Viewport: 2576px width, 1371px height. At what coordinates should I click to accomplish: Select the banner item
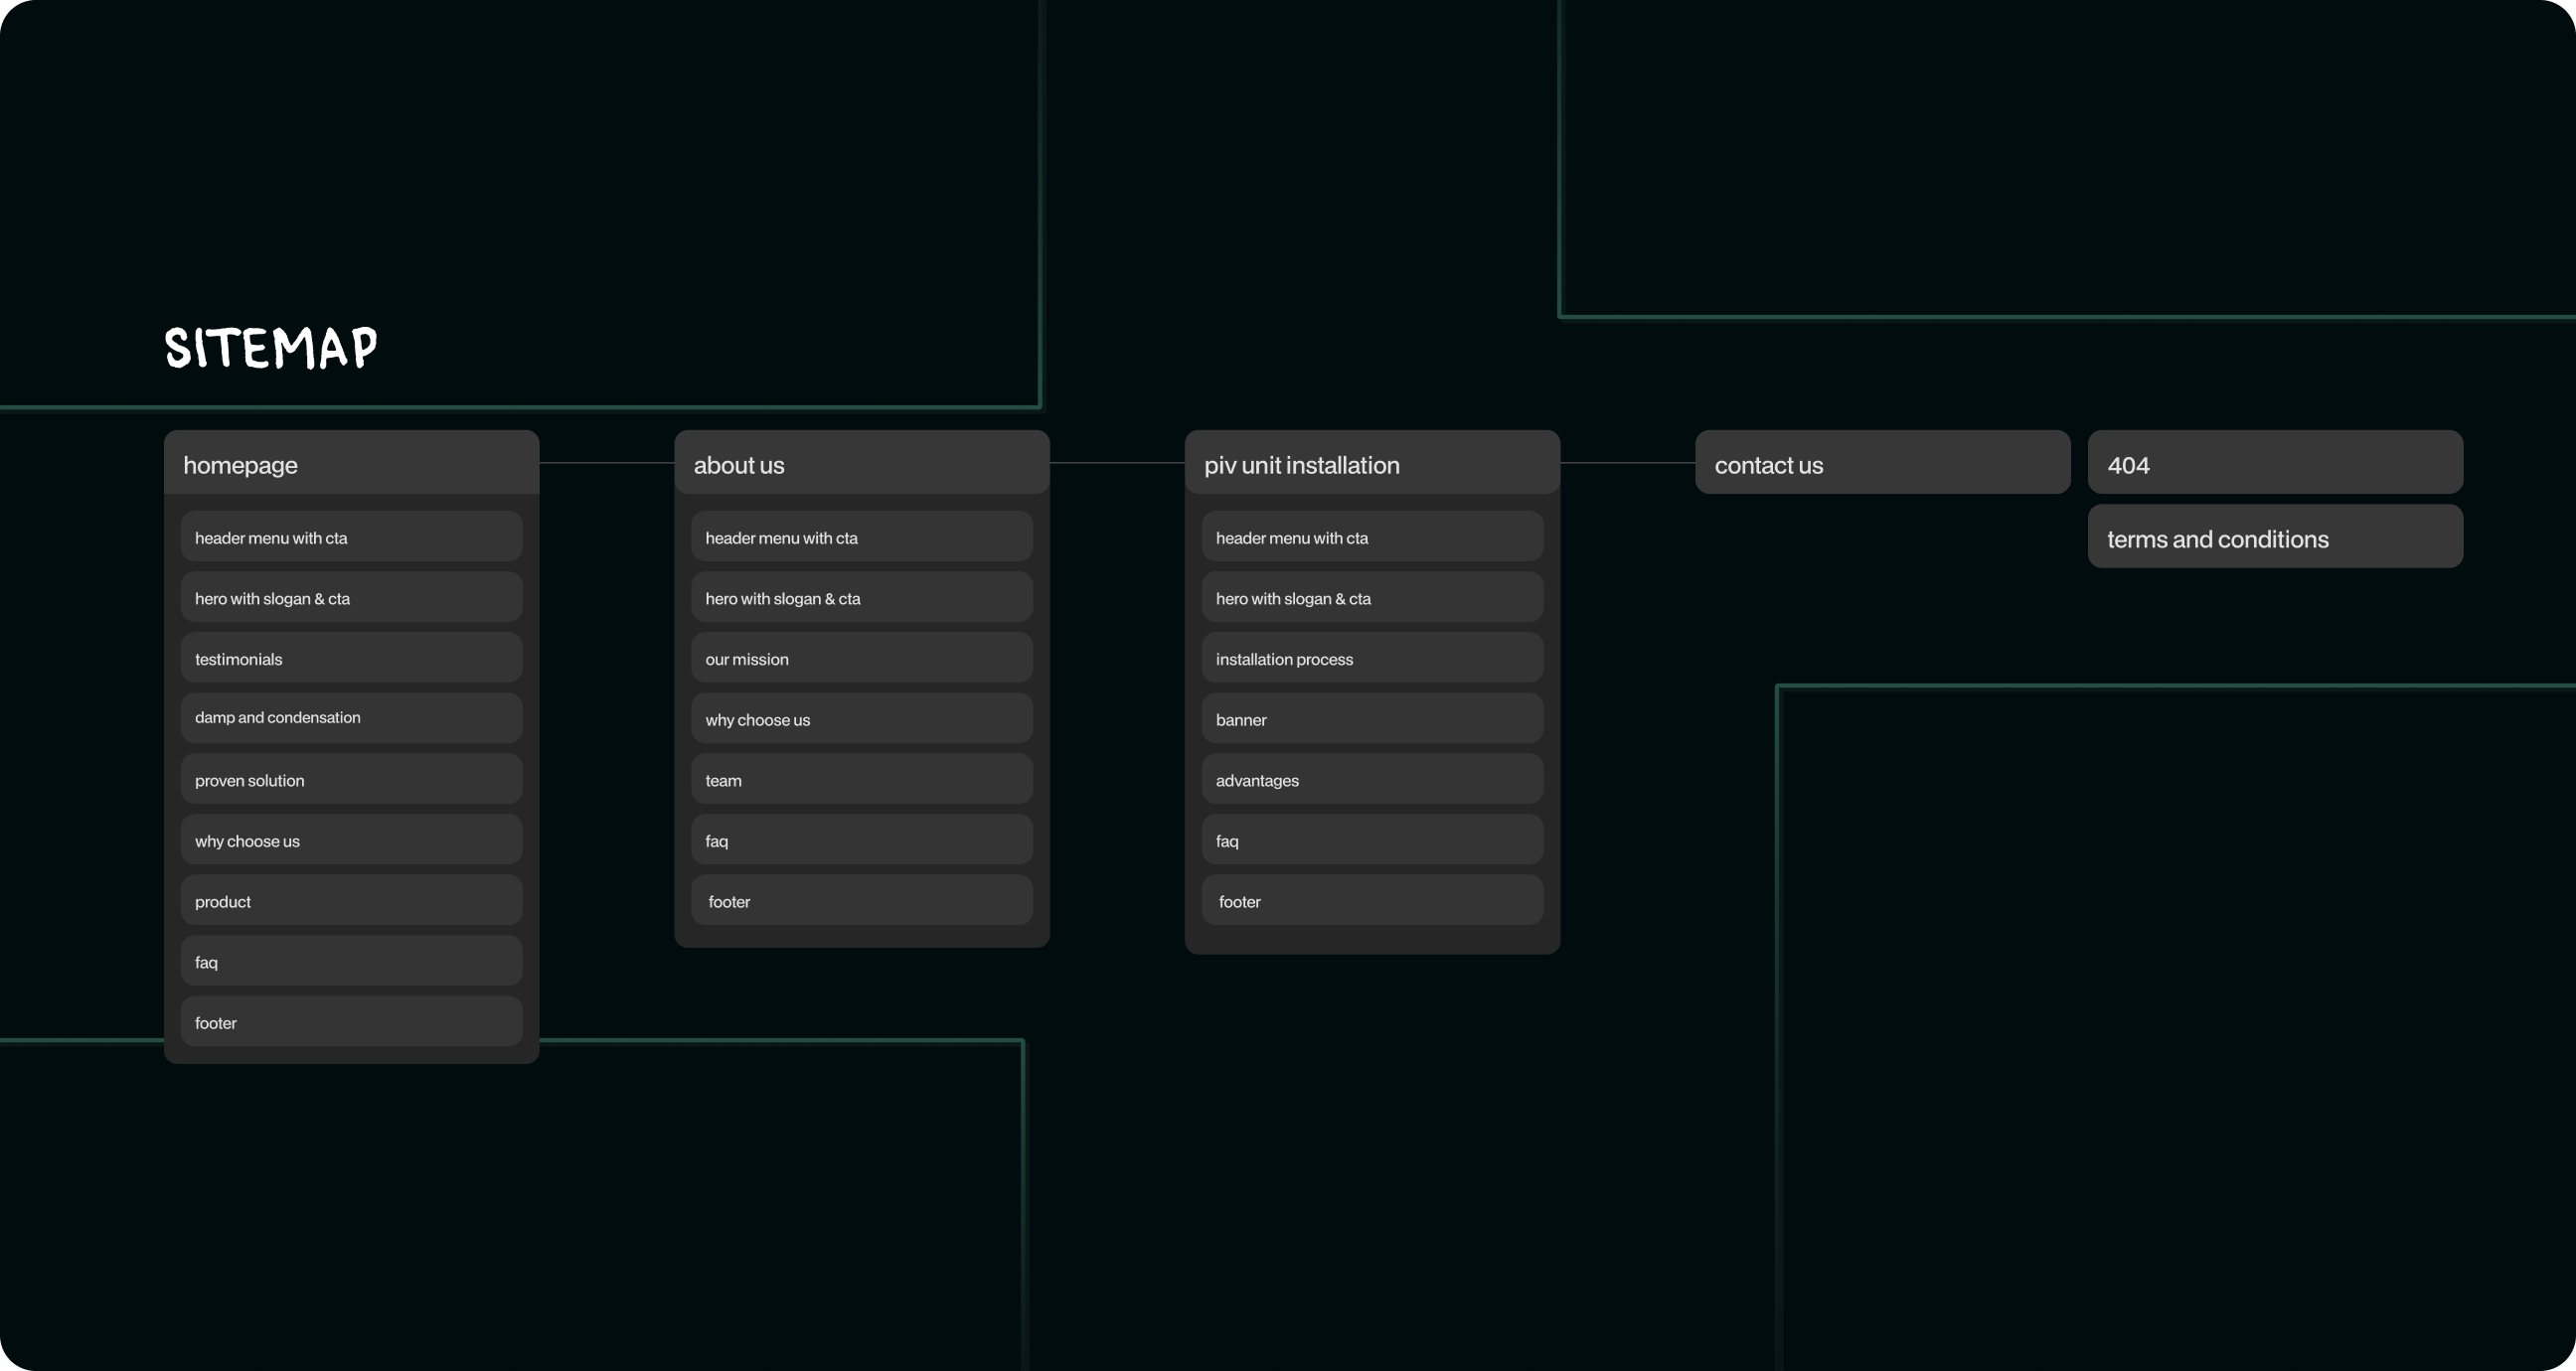tap(1372, 719)
